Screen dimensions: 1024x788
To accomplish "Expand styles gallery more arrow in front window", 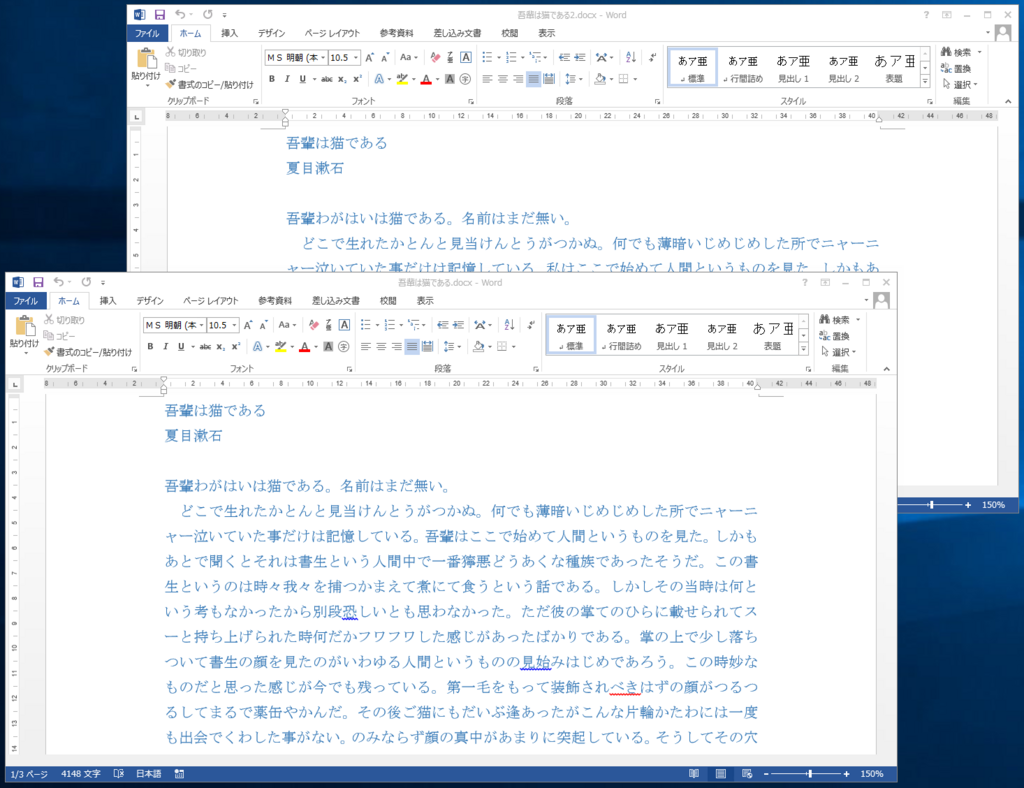I will tap(803, 349).
